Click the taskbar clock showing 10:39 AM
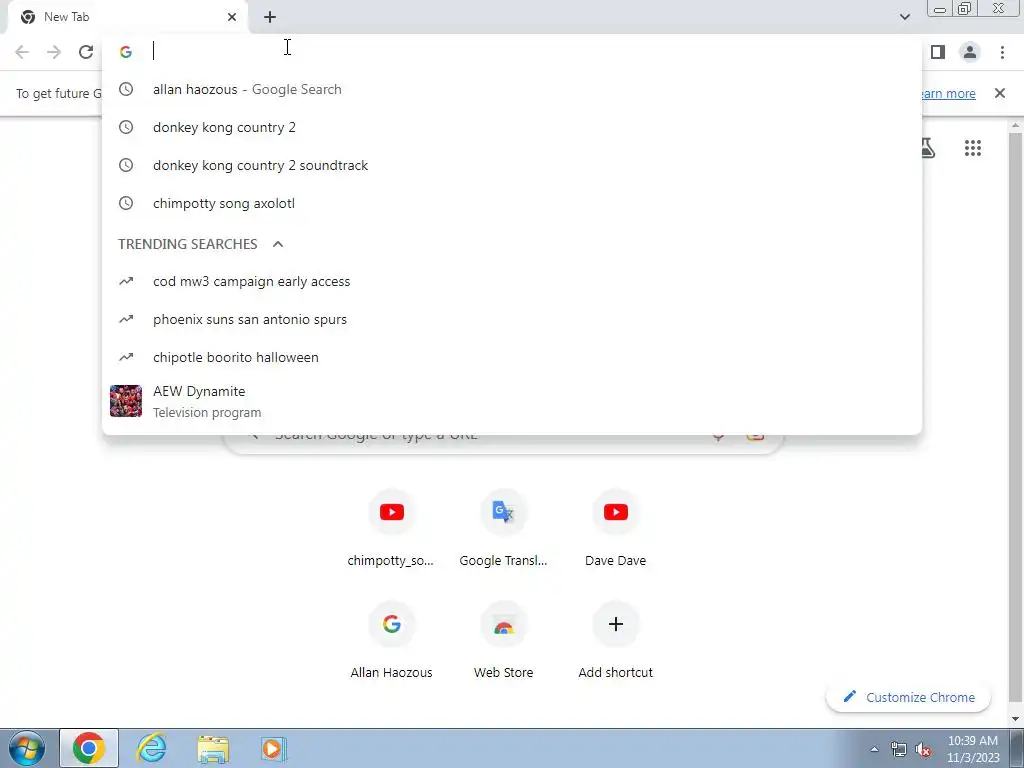 pos(973,749)
